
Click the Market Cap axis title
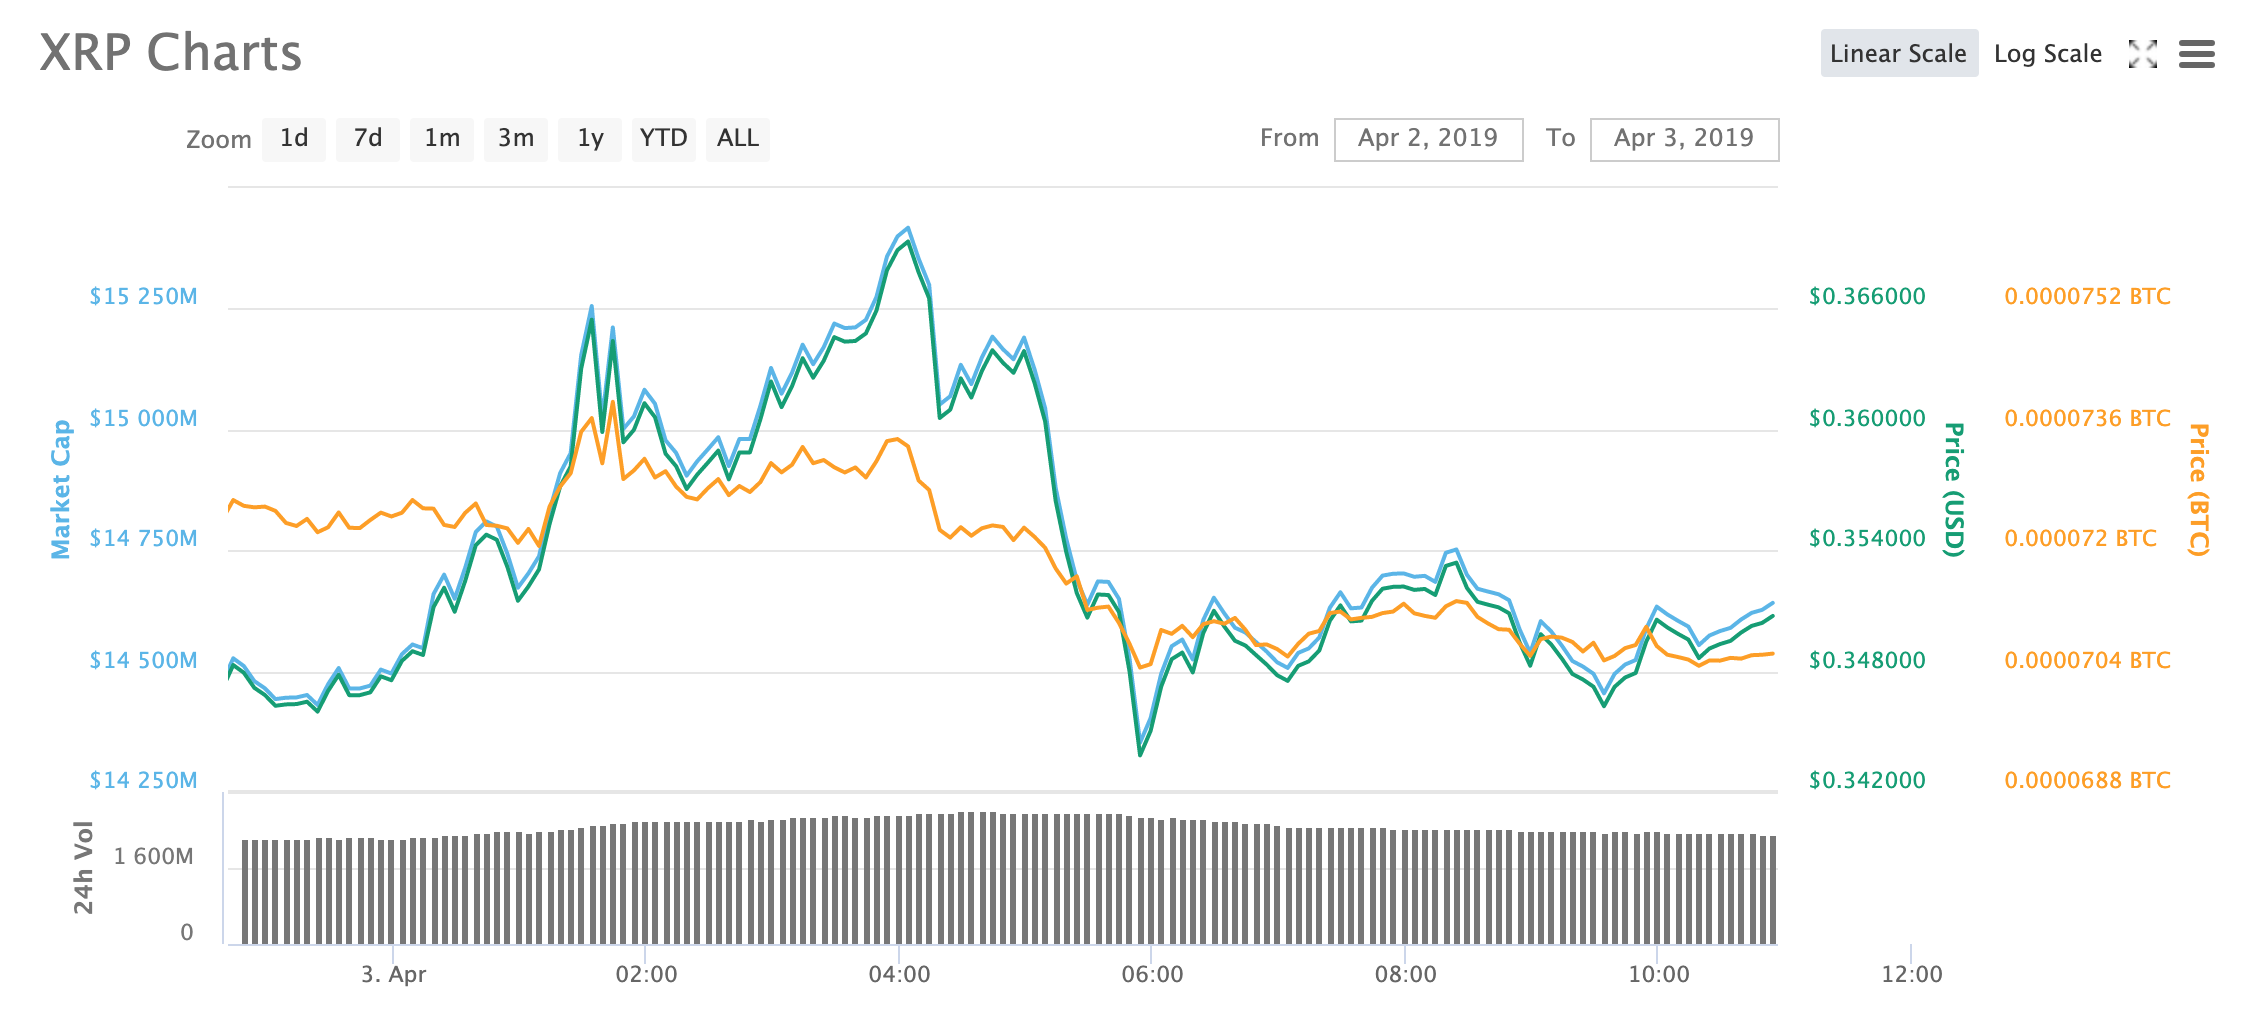[x=61, y=489]
